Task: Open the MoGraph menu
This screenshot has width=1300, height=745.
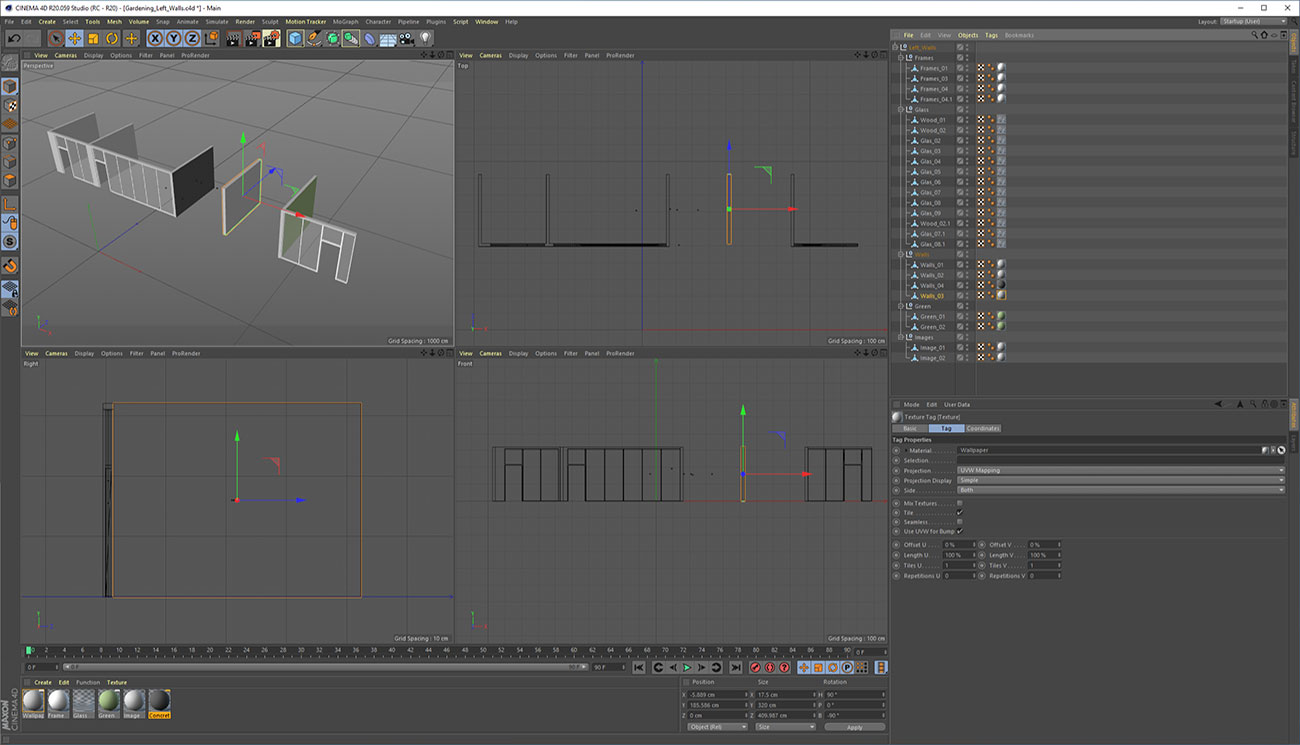Action: click(346, 21)
